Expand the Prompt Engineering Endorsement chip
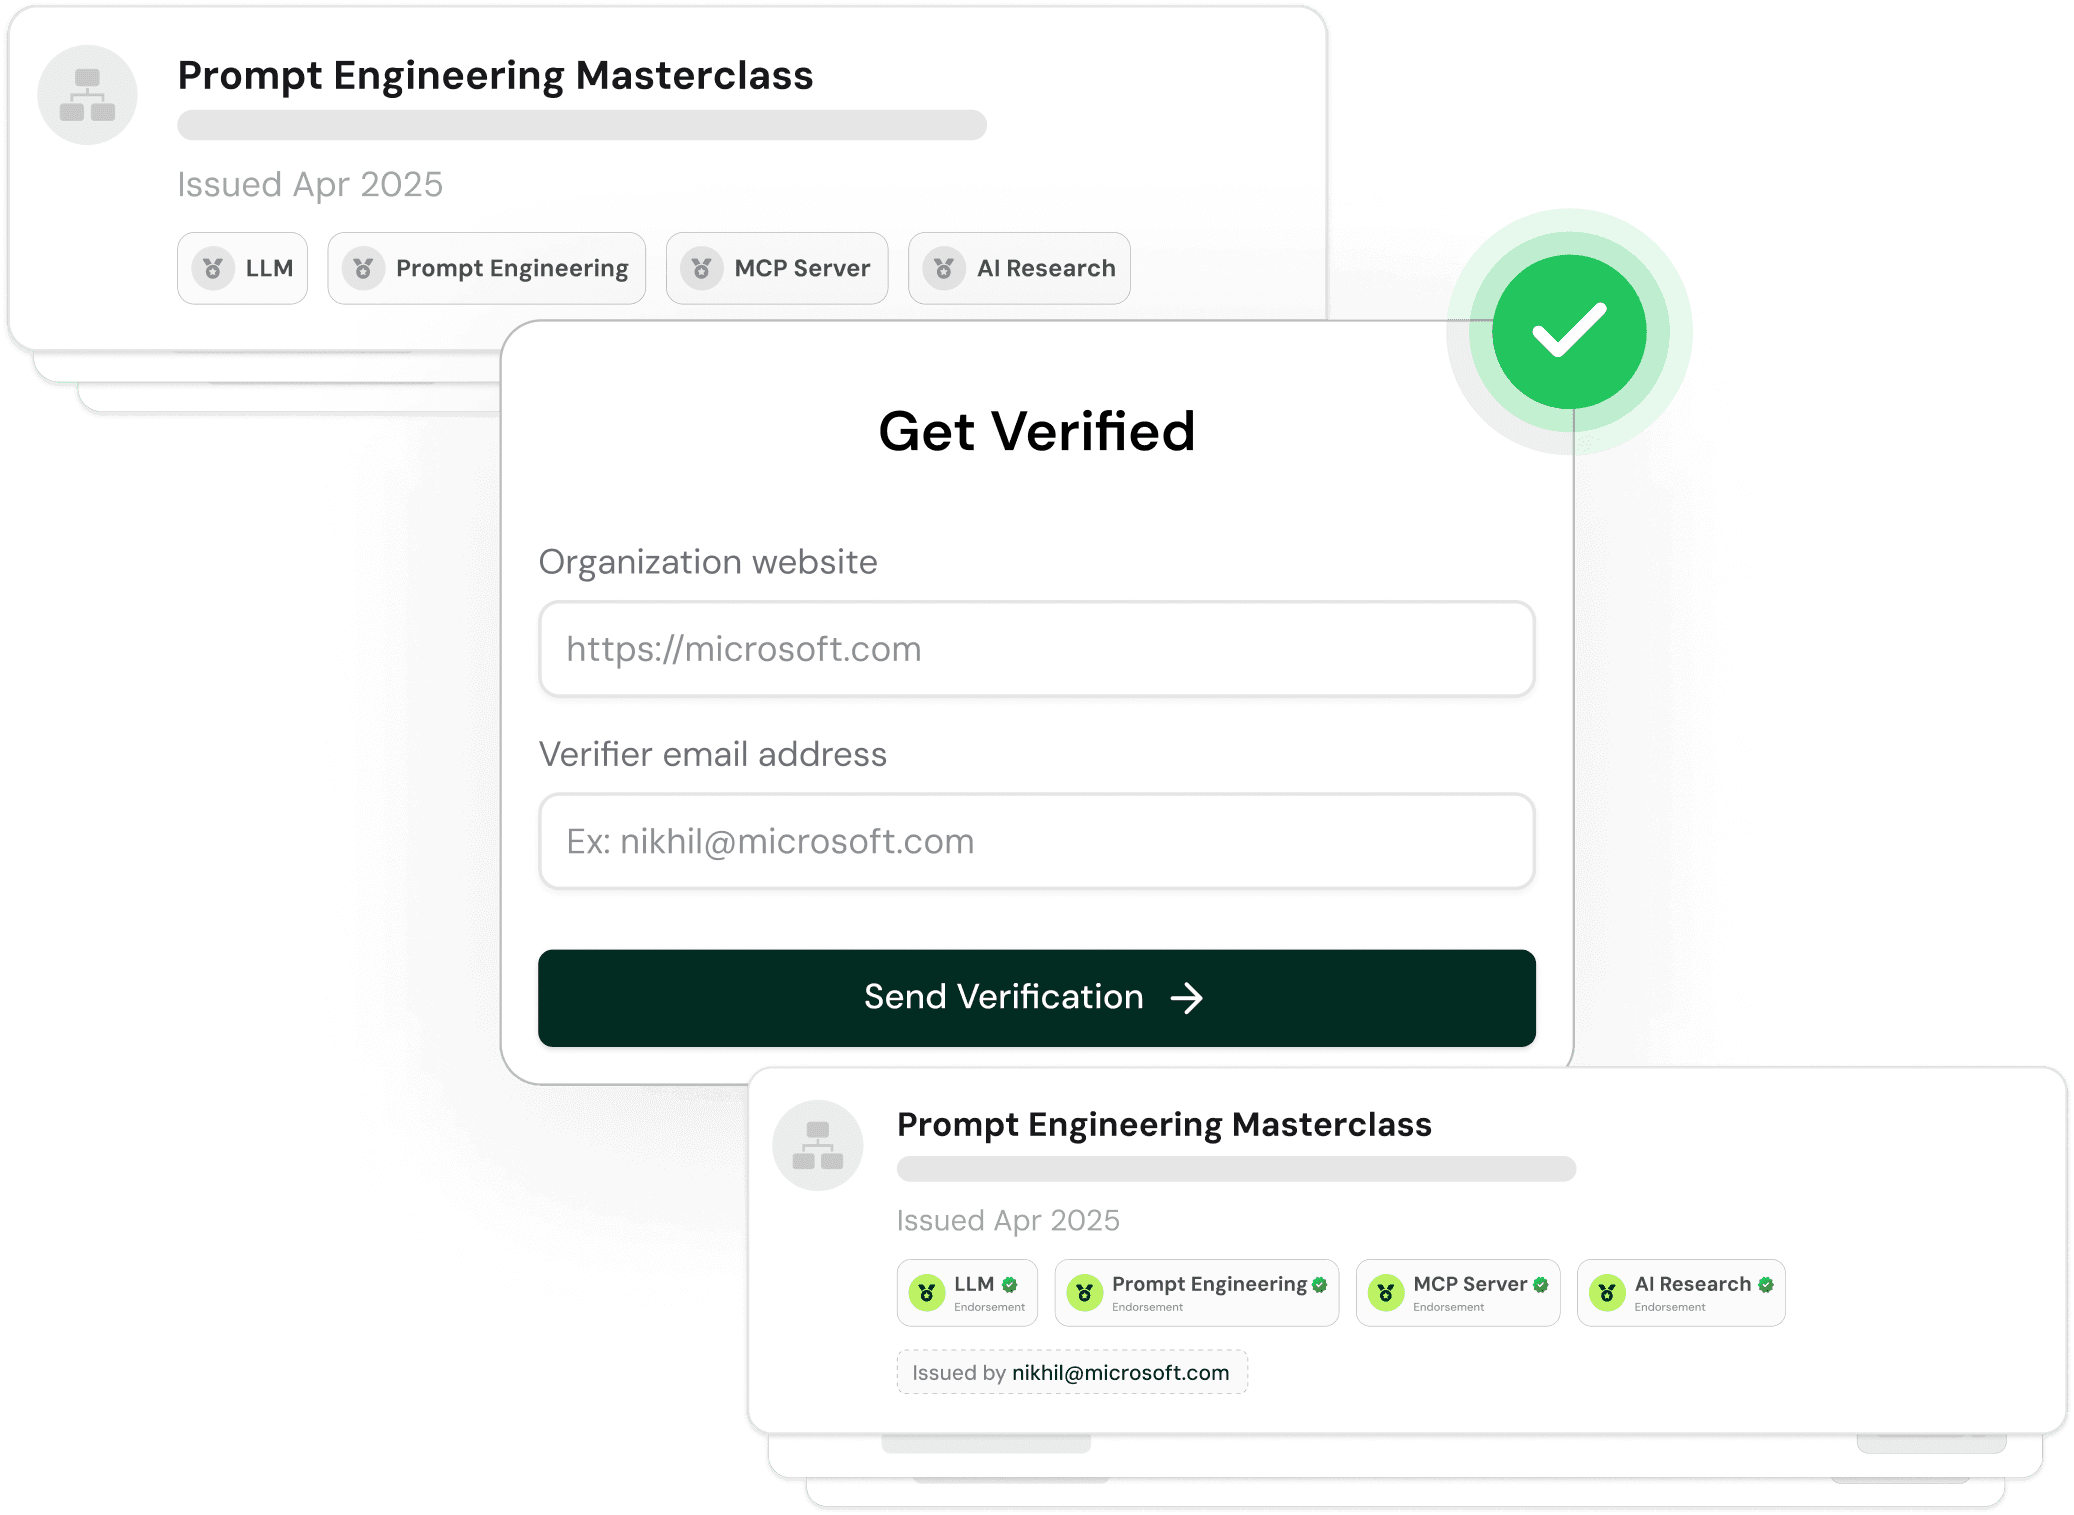This screenshot has width=2074, height=1515. pos(1196,1292)
